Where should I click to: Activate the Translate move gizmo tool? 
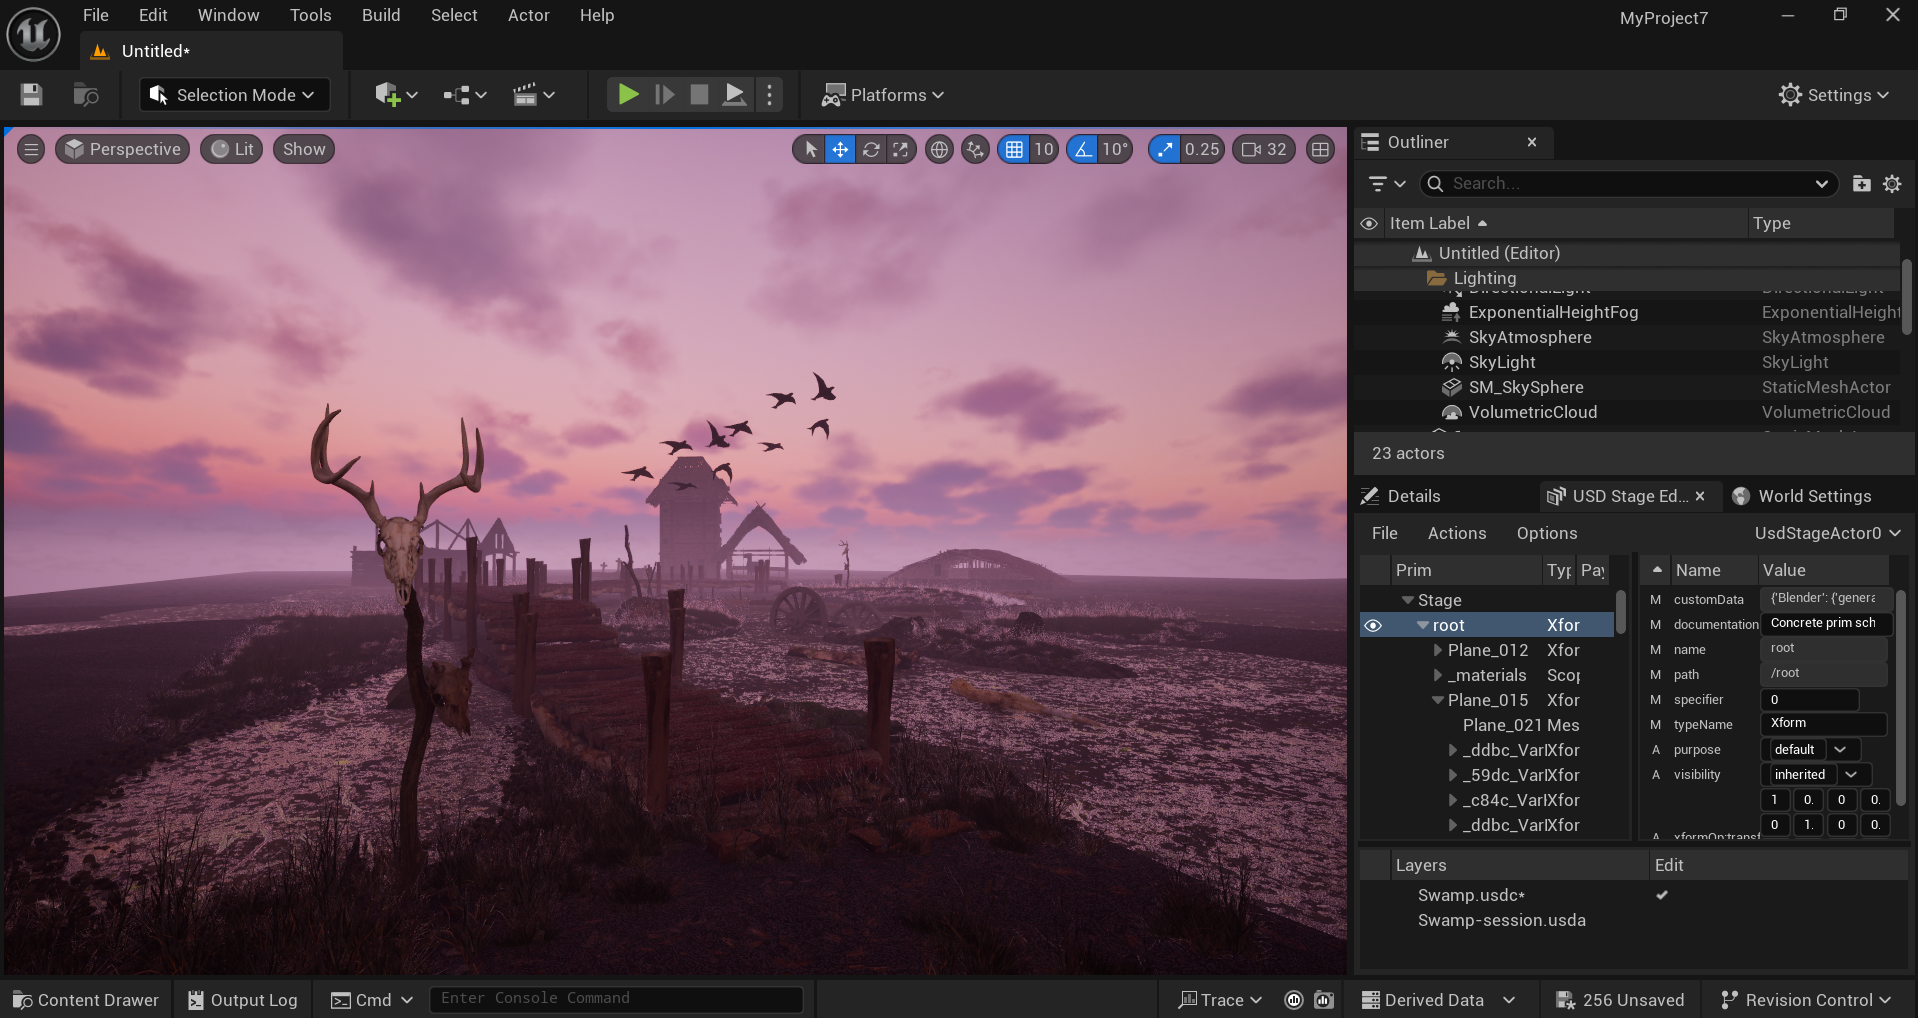point(840,149)
